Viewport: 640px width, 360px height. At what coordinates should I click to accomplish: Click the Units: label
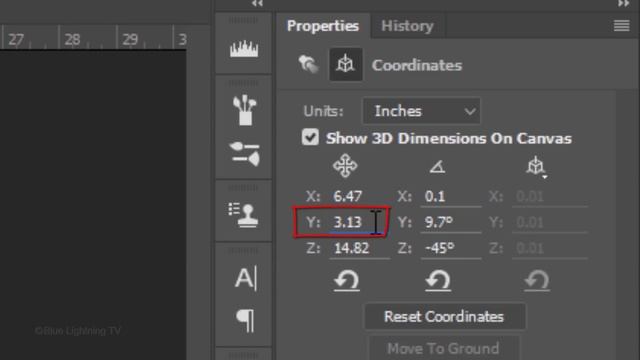(323, 111)
